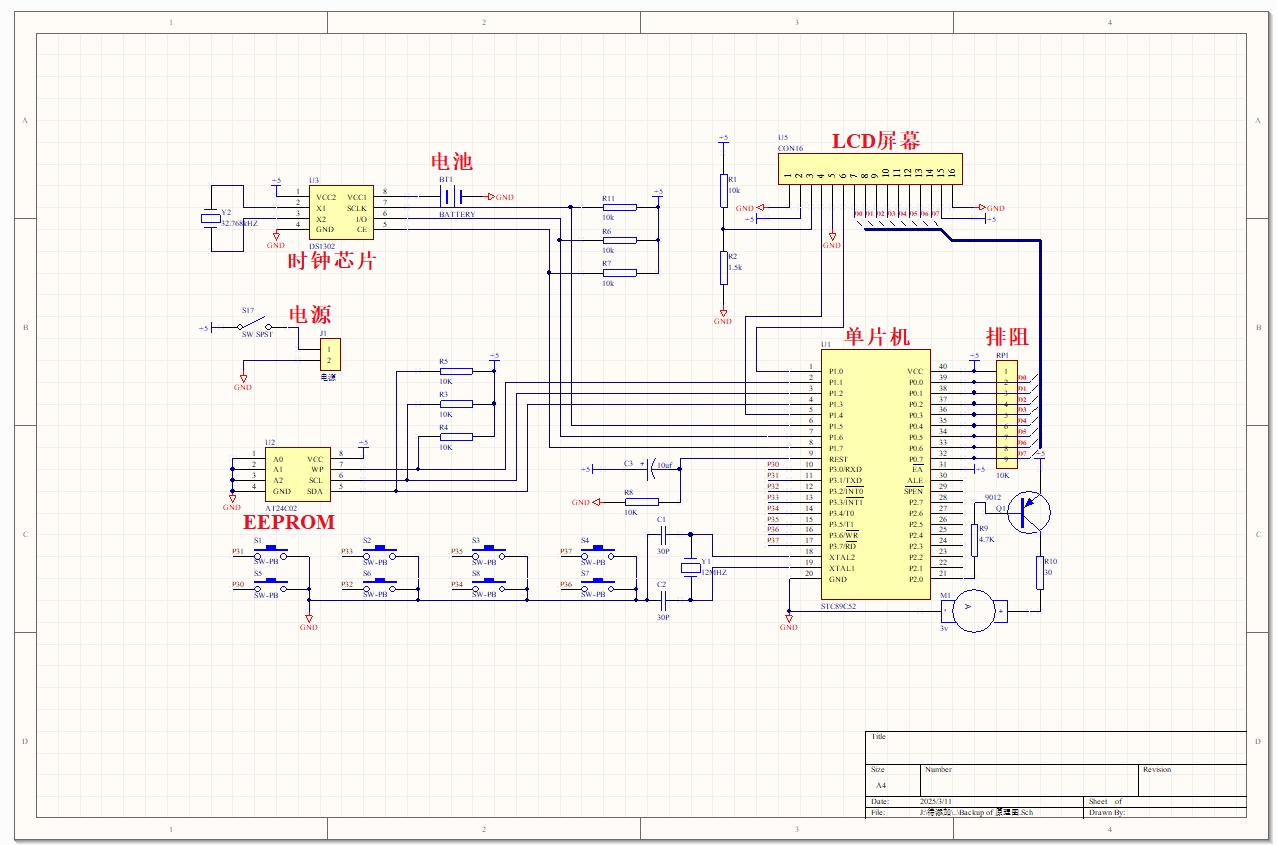
Task: Click the P31 net label
Action: coord(238,551)
